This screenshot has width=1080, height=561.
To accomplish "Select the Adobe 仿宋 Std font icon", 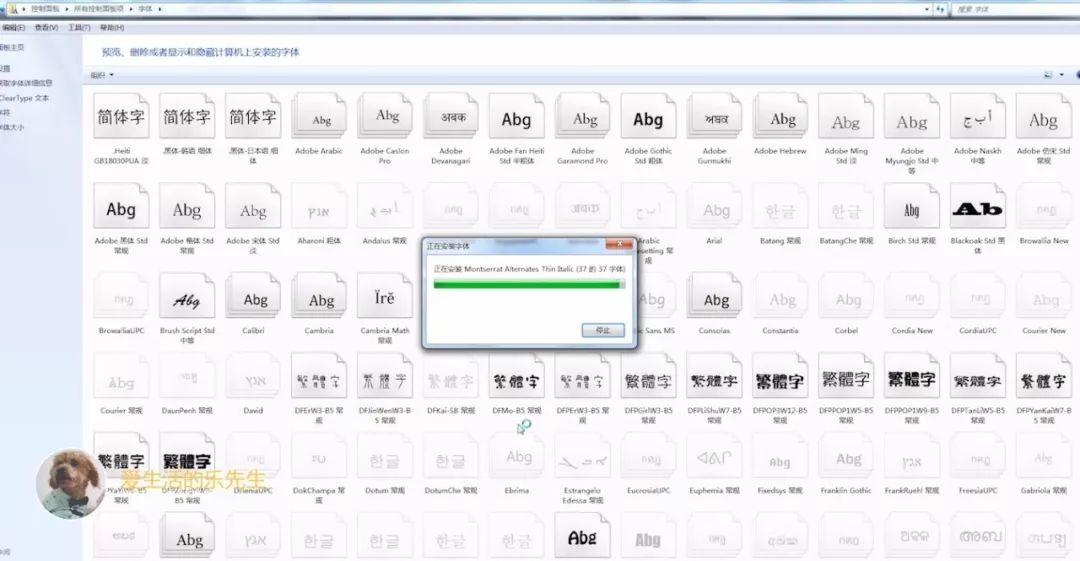I will click(1043, 118).
